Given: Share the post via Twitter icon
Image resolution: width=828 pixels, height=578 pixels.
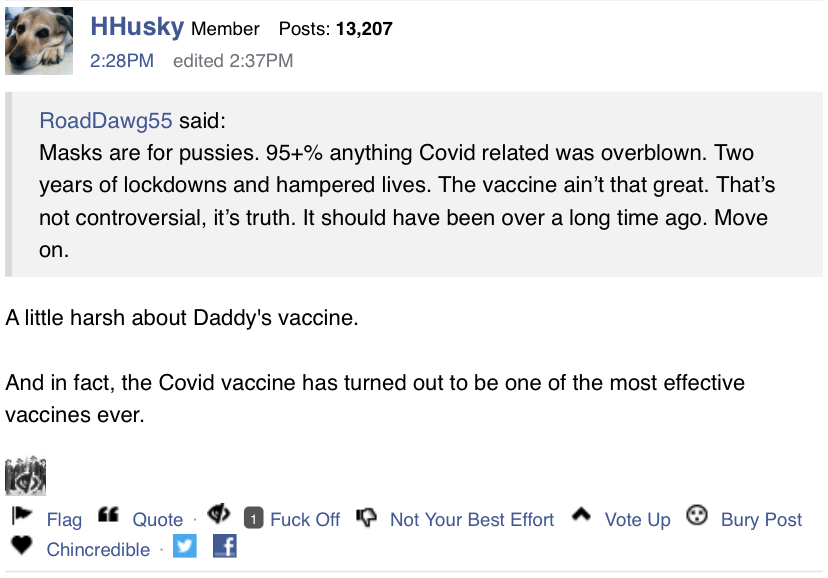Looking at the screenshot, I should coord(185,546).
